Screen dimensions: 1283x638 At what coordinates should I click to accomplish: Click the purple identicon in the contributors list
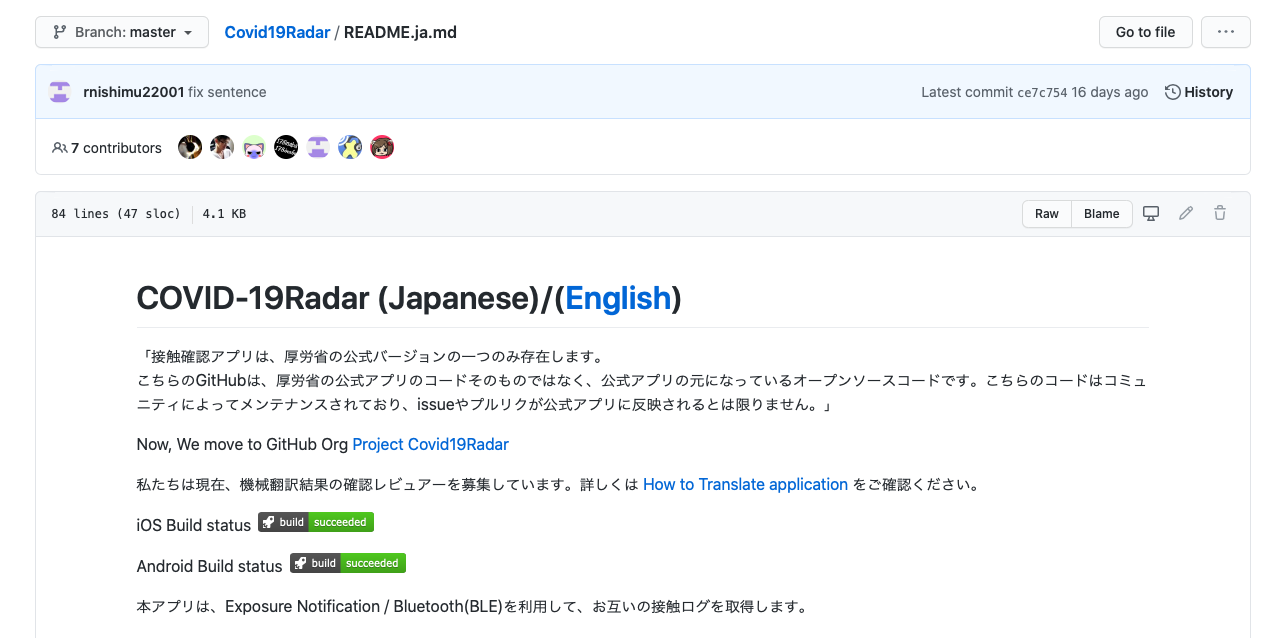point(318,148)
